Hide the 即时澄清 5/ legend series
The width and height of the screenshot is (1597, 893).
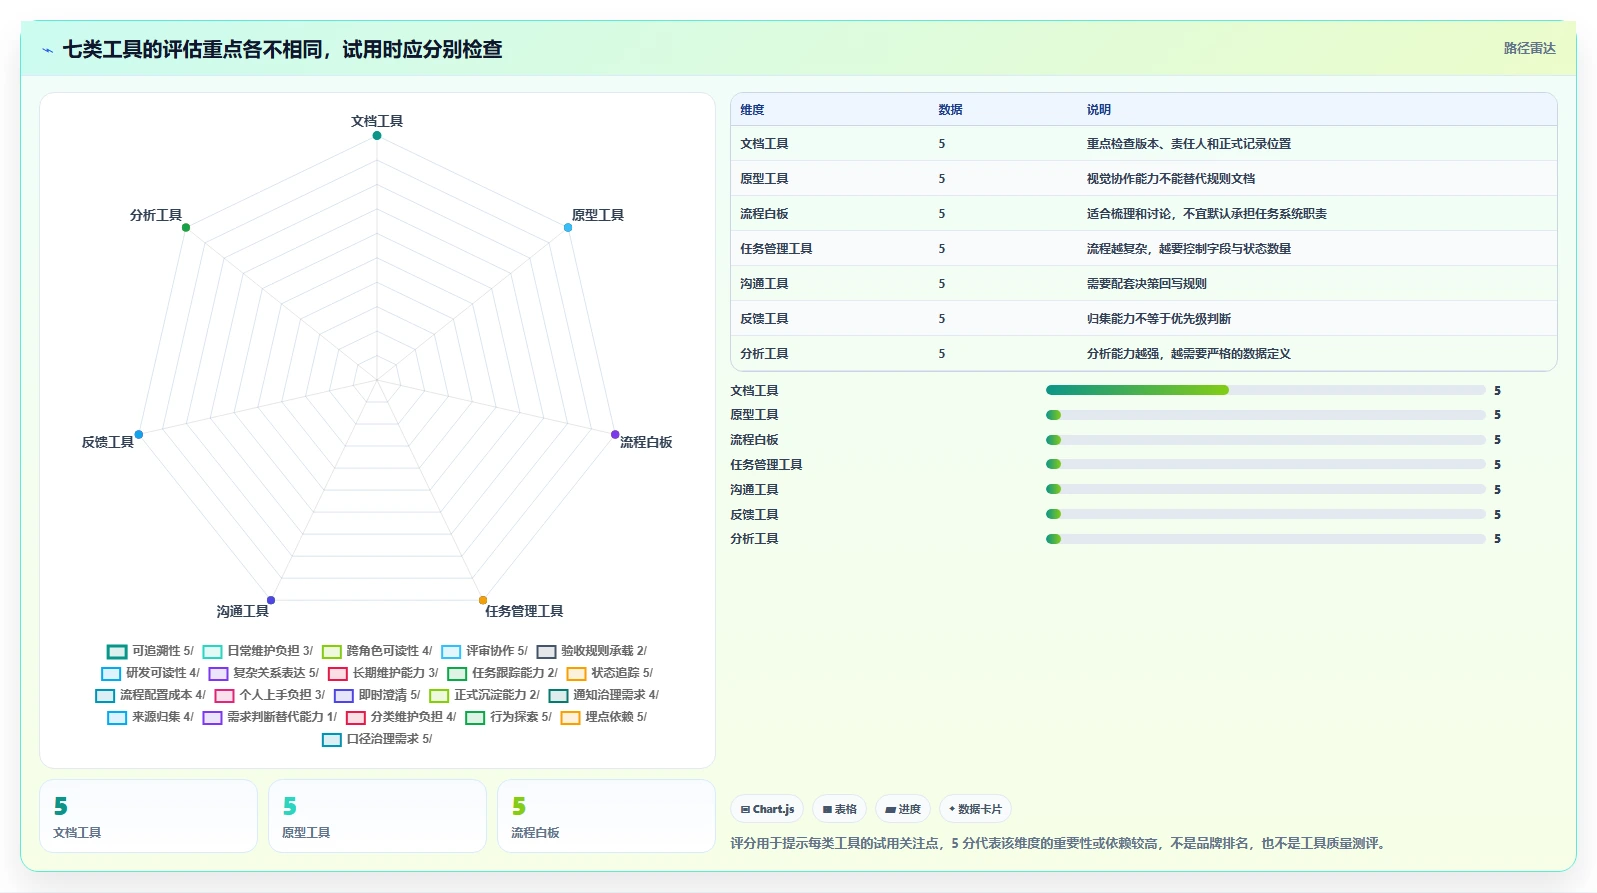click(377, 695)
